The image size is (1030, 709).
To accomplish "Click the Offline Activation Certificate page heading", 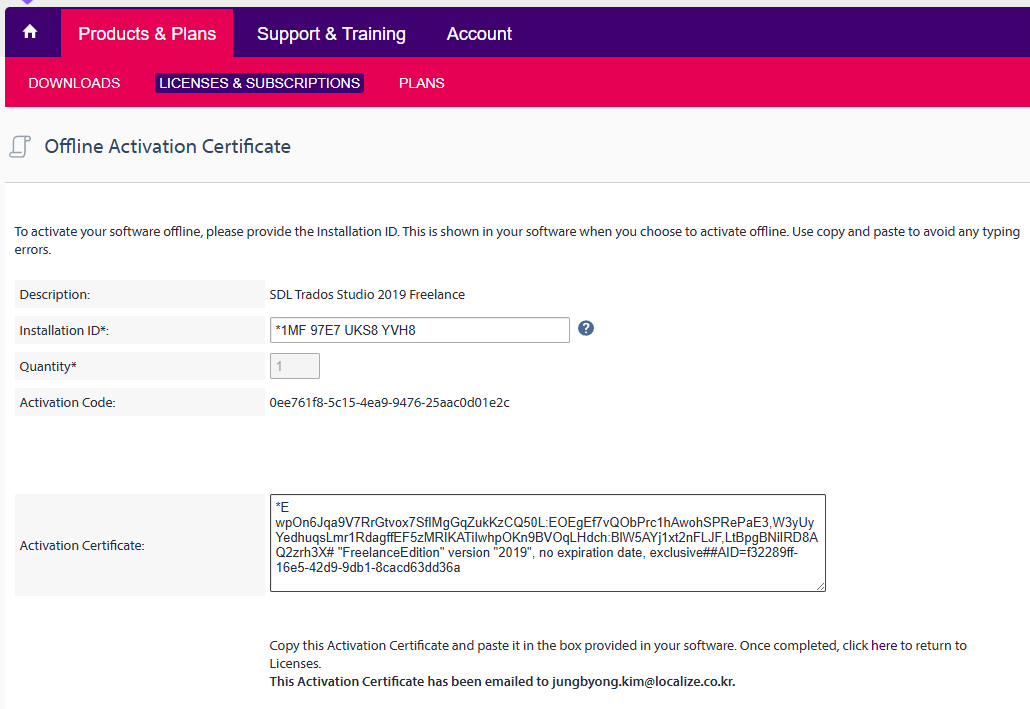I will (167, 146).
